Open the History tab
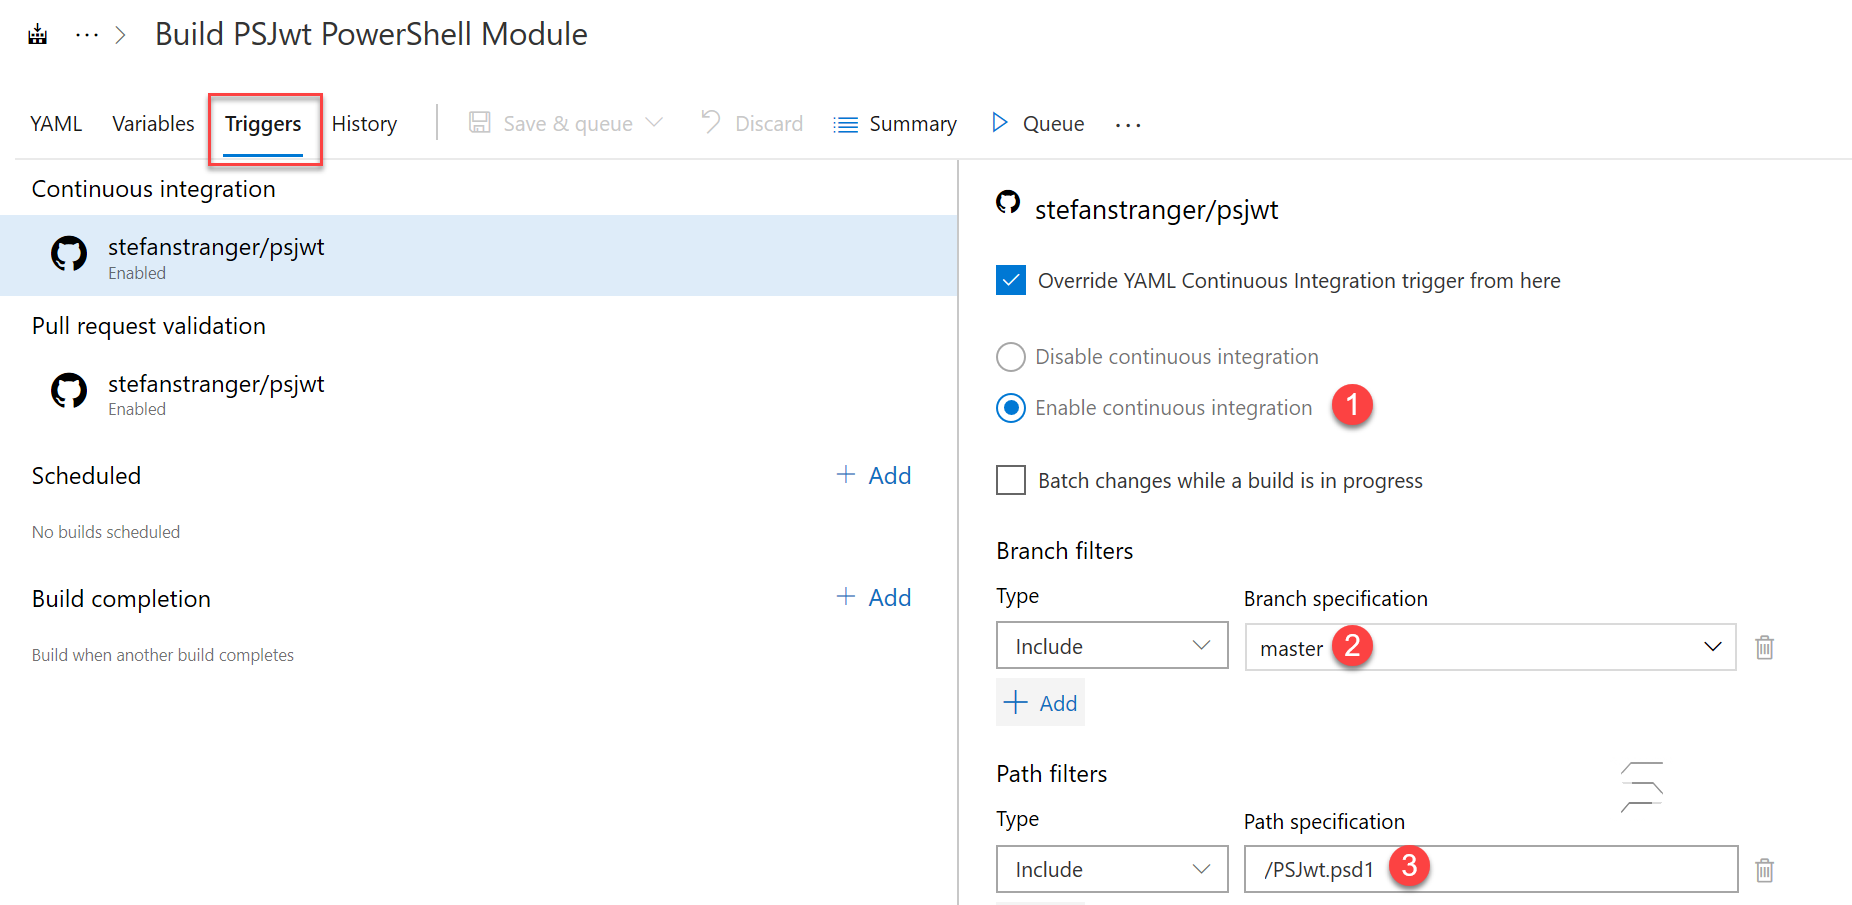The height and width of the screenshot is (905, 1852). tap(364, 123)
